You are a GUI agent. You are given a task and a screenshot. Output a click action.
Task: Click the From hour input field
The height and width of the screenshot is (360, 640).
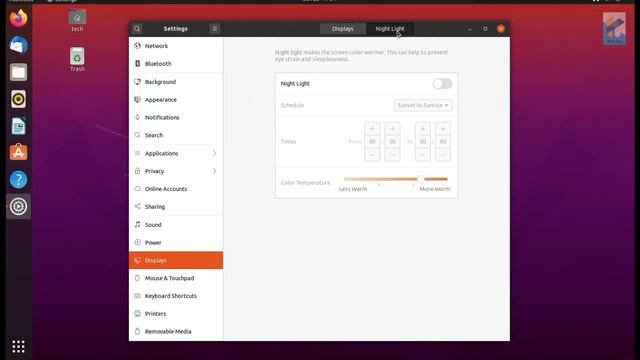point(372,142)
